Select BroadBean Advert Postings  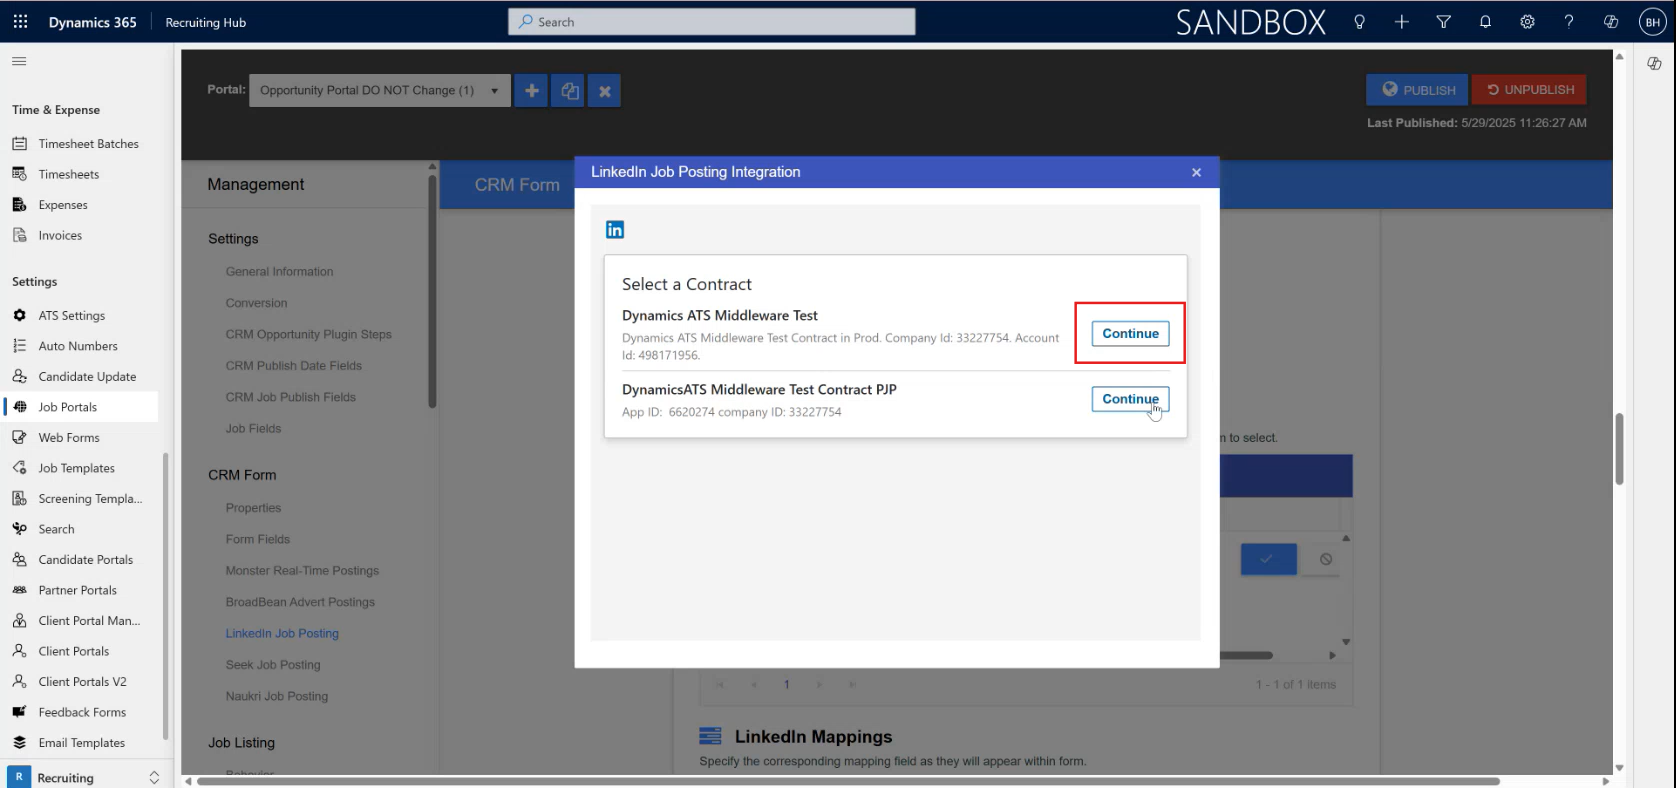click(x=300, y=602)
